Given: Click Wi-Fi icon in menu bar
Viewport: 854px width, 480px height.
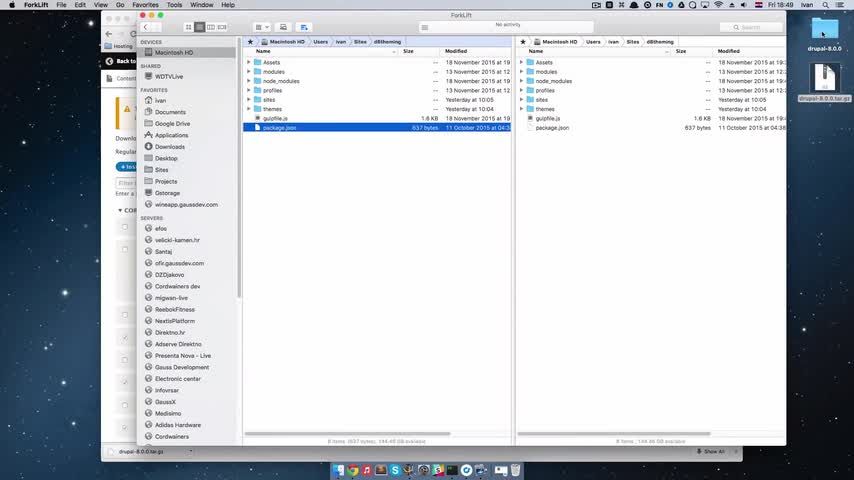Looking at the screenshot, I should [x=718, y=5].
